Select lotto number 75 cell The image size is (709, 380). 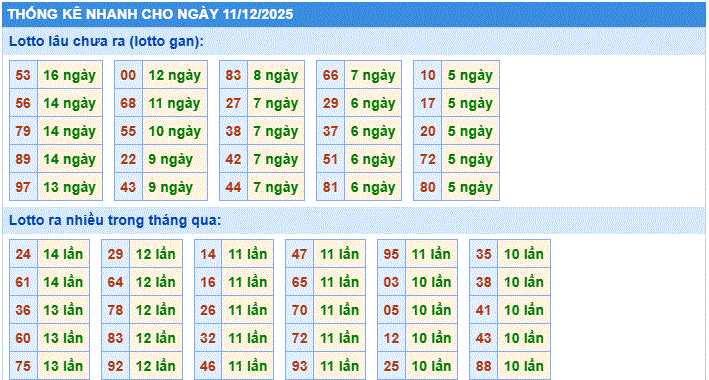23,366
